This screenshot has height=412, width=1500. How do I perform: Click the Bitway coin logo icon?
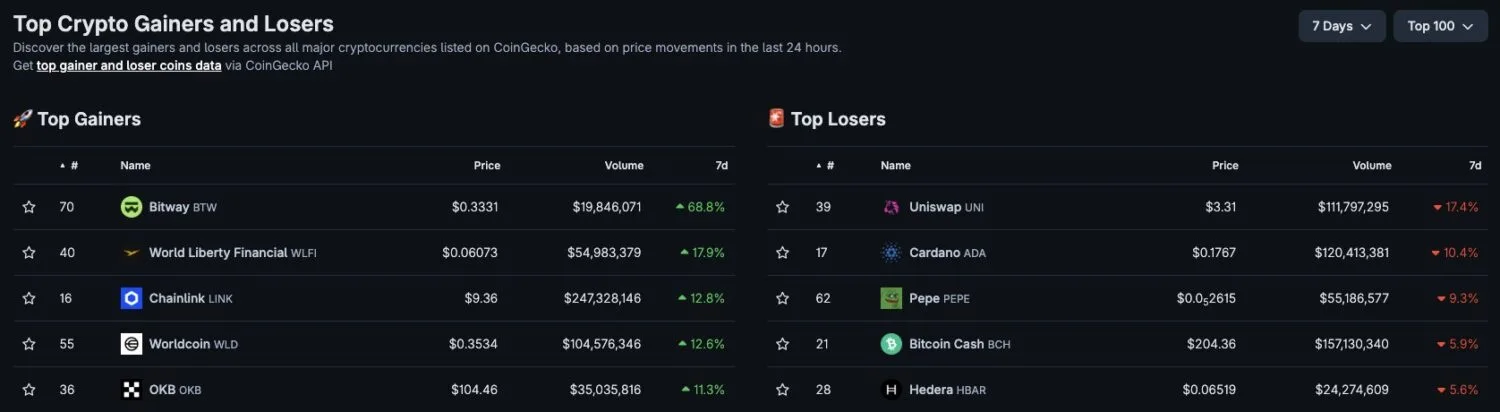(x=131, y=207)
